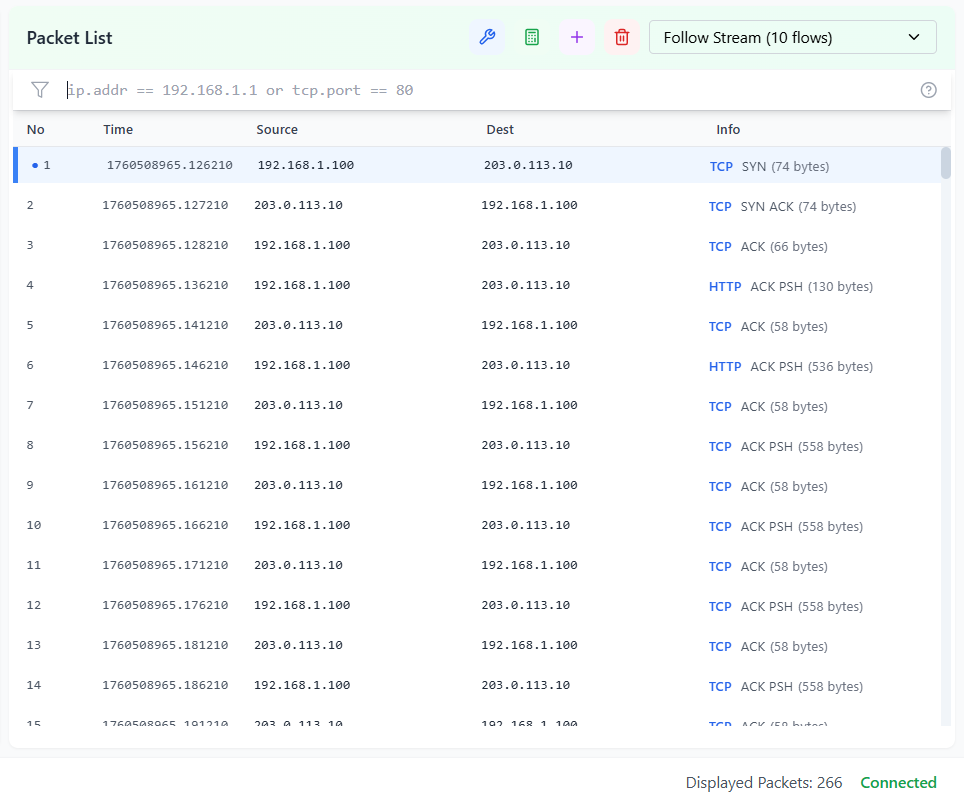
Task: Switch focus to the Packet List header
Action: click(x=69, y=37)
